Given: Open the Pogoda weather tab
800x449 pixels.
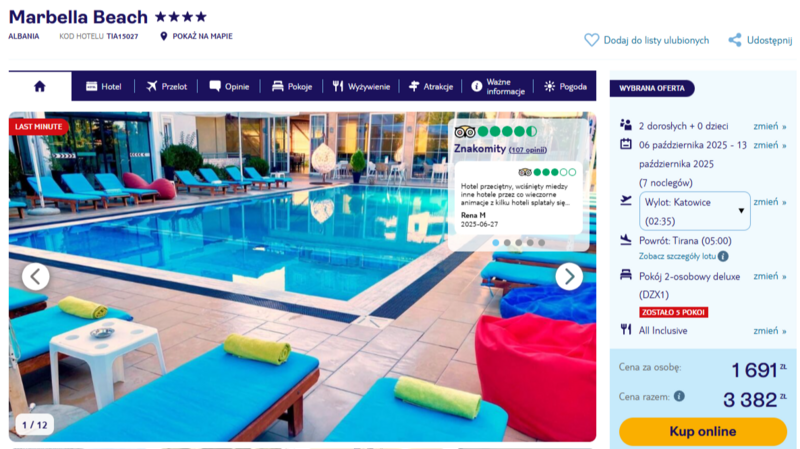Looking at the screenshot, I should 565,87.
